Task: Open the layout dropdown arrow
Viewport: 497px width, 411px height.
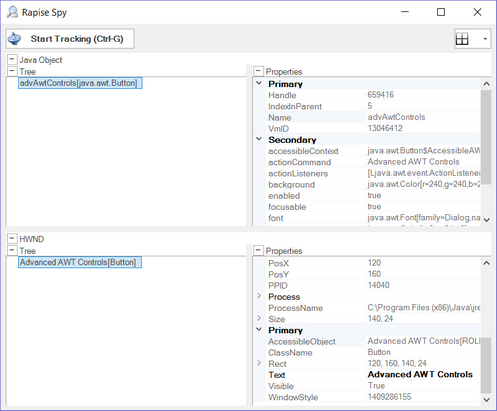Action: pos(485,39)
